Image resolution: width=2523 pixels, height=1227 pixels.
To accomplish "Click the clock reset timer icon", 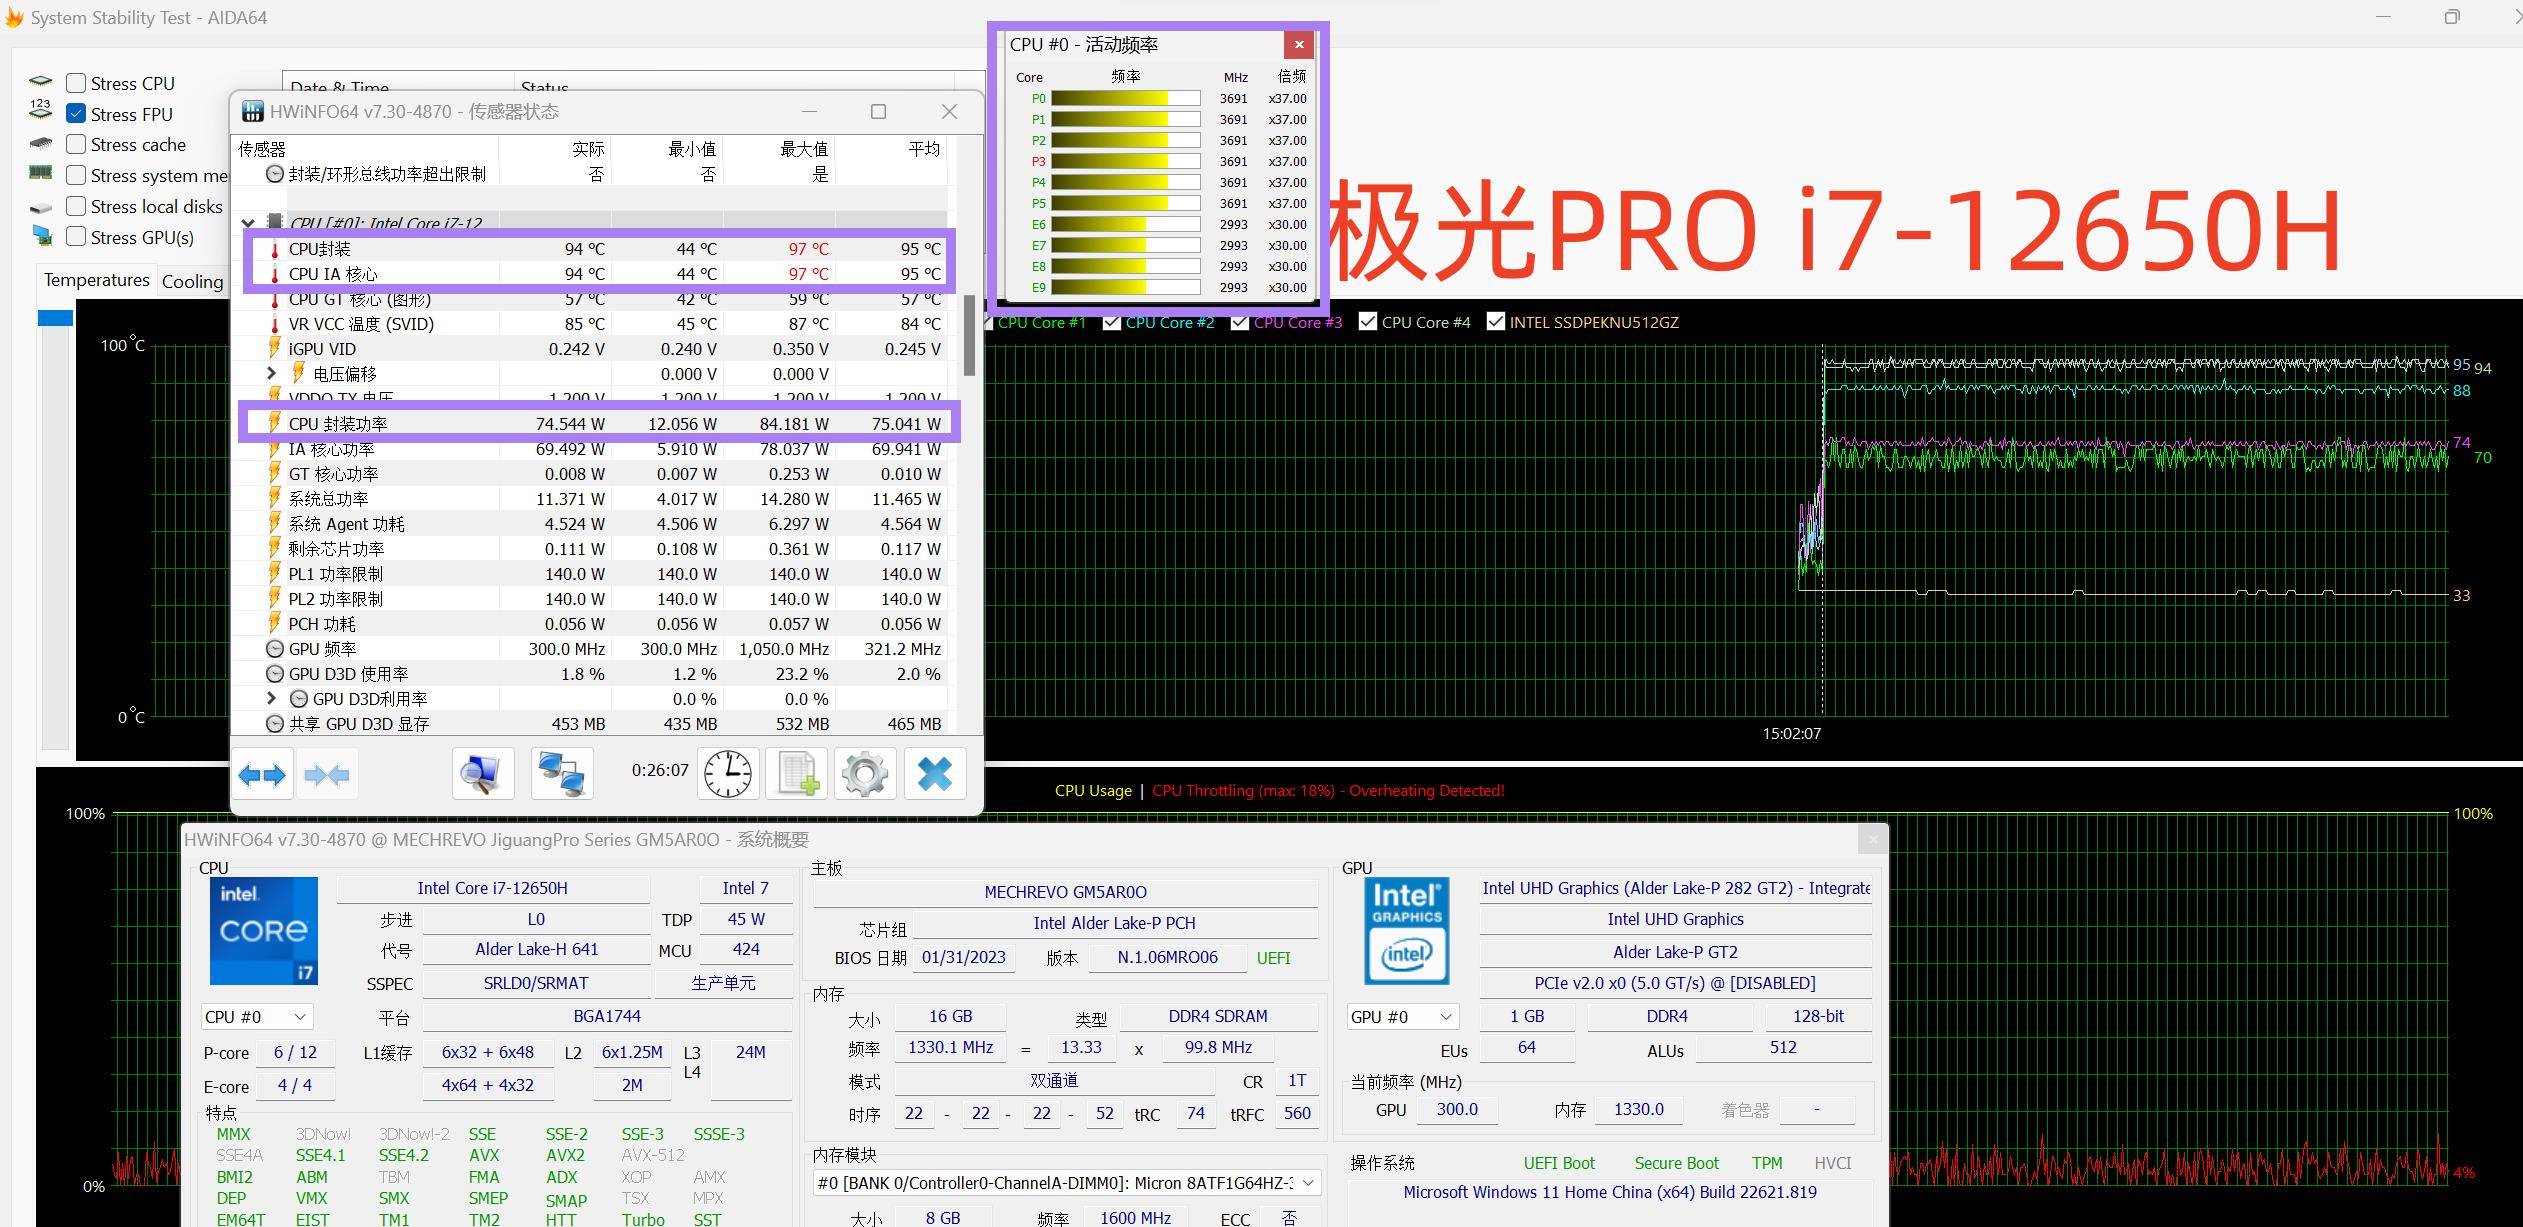I will [x=728, y=774].
